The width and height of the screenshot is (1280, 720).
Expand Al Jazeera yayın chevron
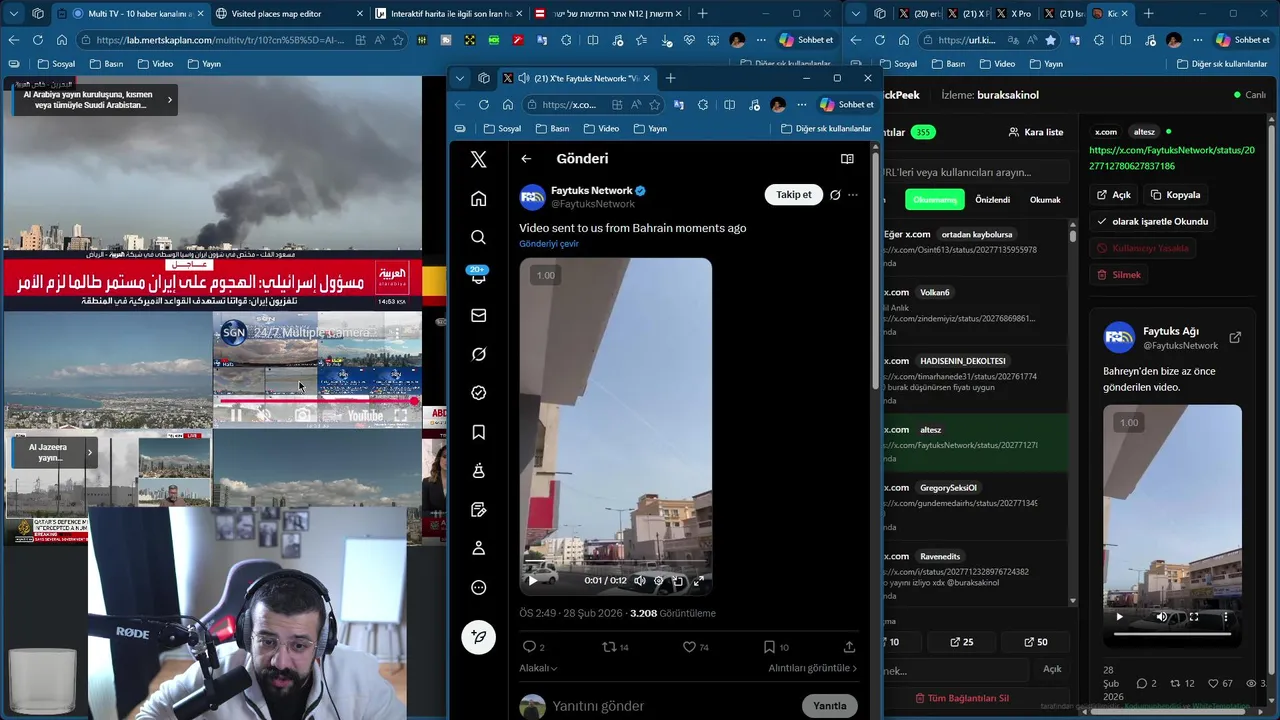tap(89, 452)
